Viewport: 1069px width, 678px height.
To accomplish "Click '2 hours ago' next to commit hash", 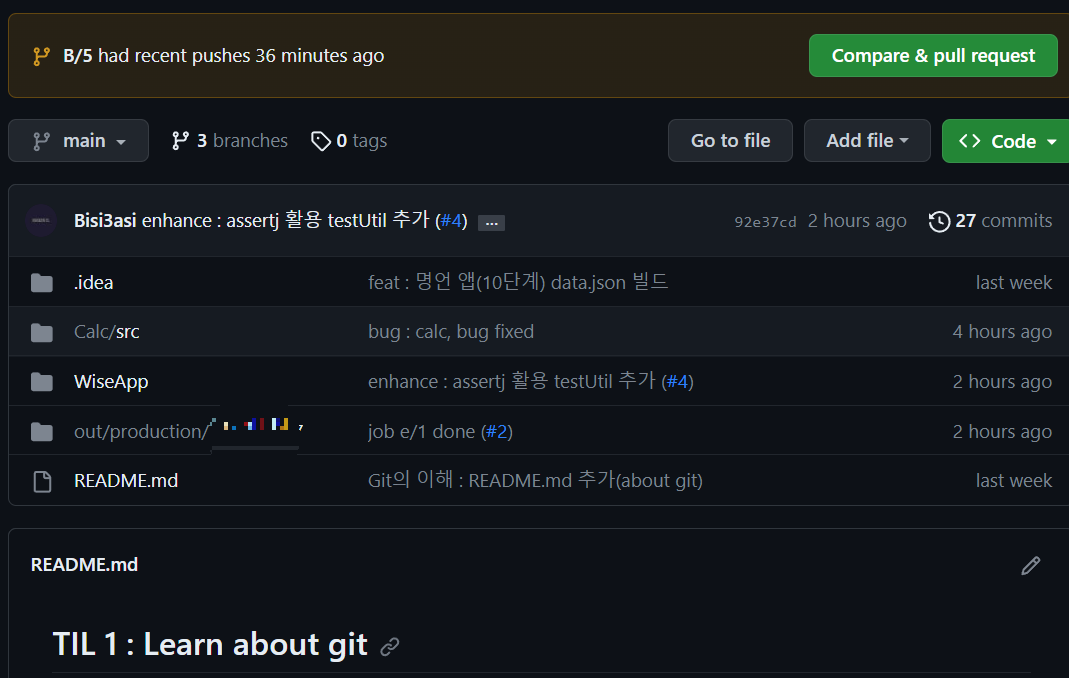I will point(857,220).
